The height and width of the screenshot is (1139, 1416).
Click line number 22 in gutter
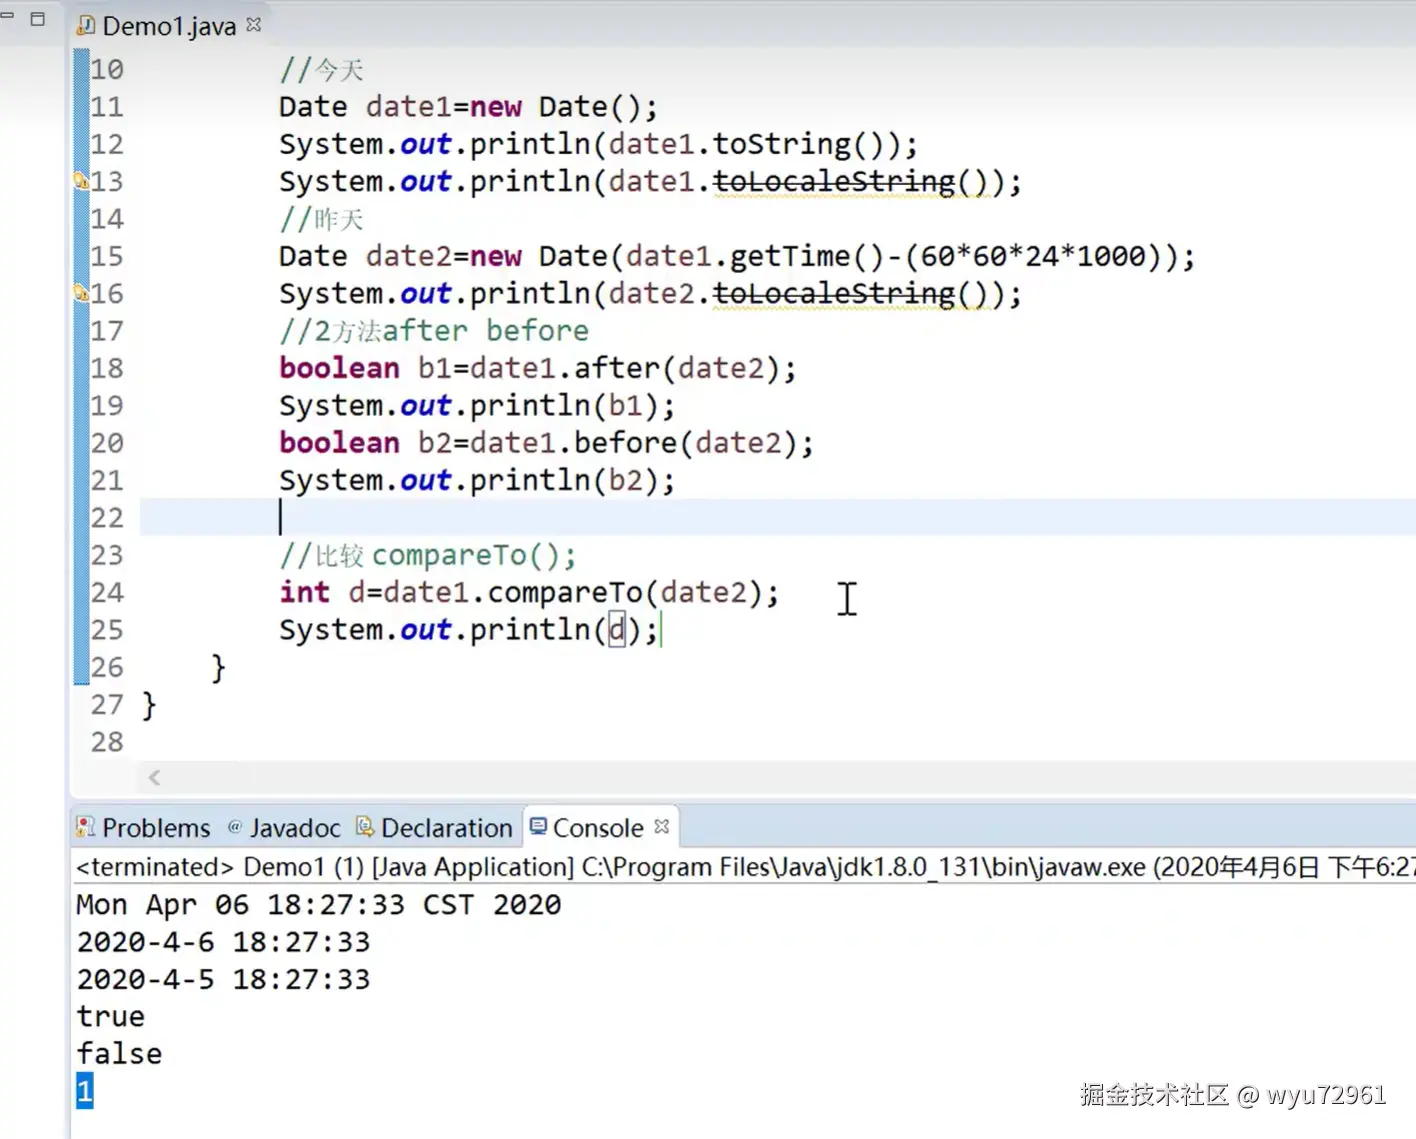pos(107,518)
